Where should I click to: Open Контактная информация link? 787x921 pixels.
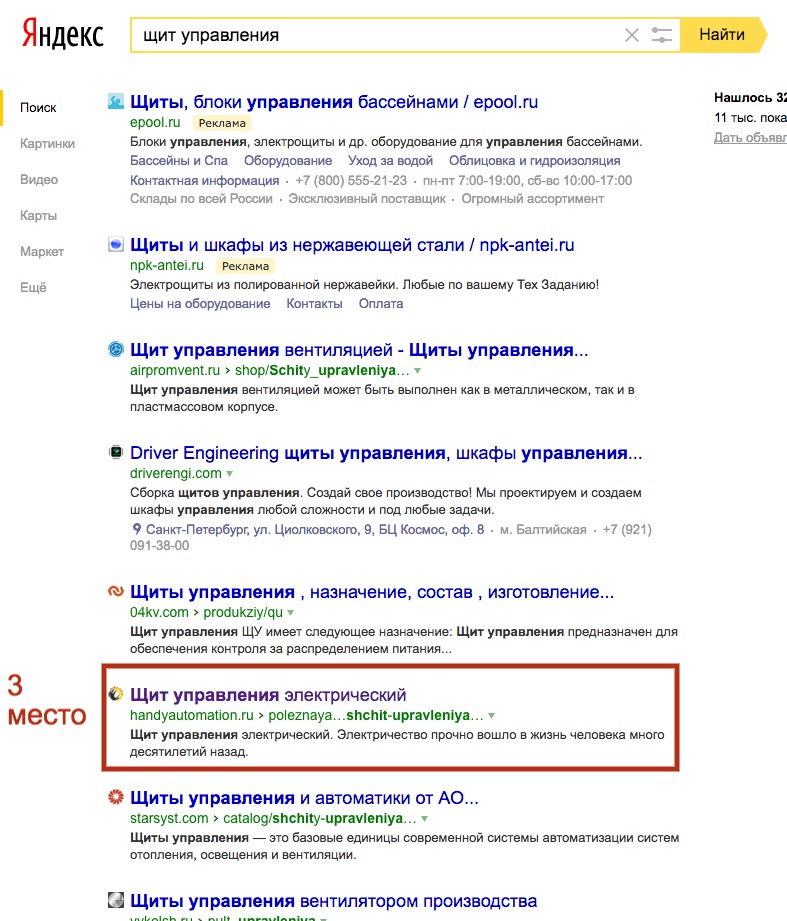(204, 180)
